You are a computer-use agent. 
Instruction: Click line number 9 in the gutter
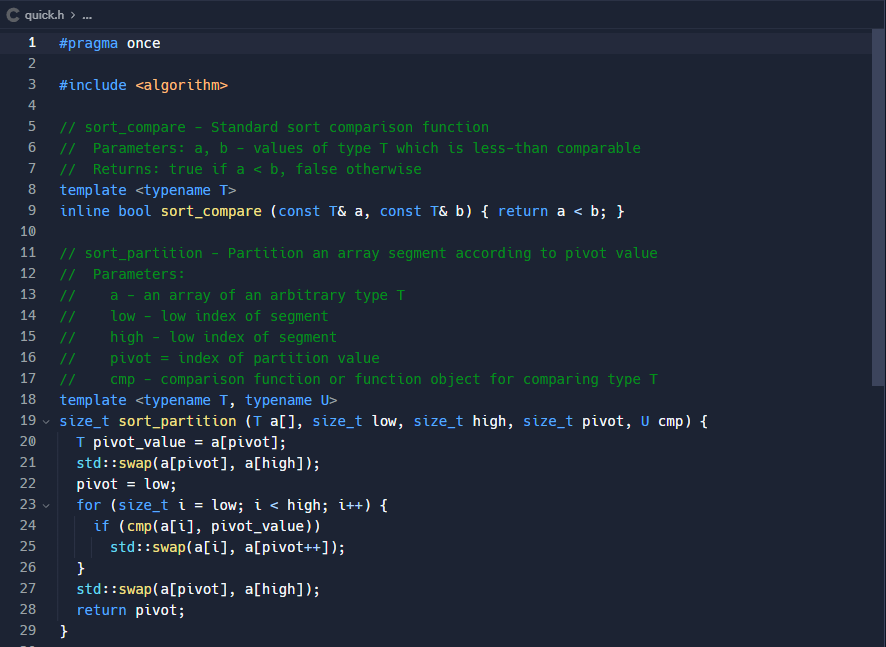pyautogui.click(x=32, y=211)
